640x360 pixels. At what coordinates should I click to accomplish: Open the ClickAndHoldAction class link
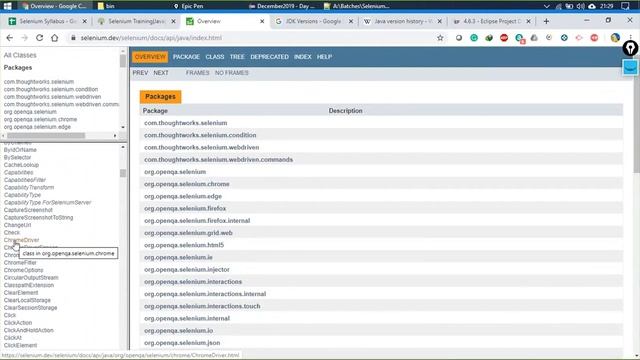pyautogui.click(x=29, y=330)
